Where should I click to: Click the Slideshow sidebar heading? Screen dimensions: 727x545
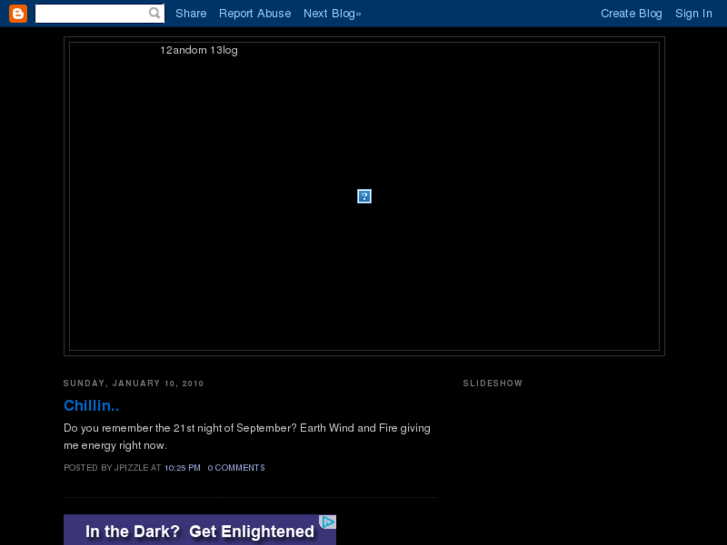492,383
